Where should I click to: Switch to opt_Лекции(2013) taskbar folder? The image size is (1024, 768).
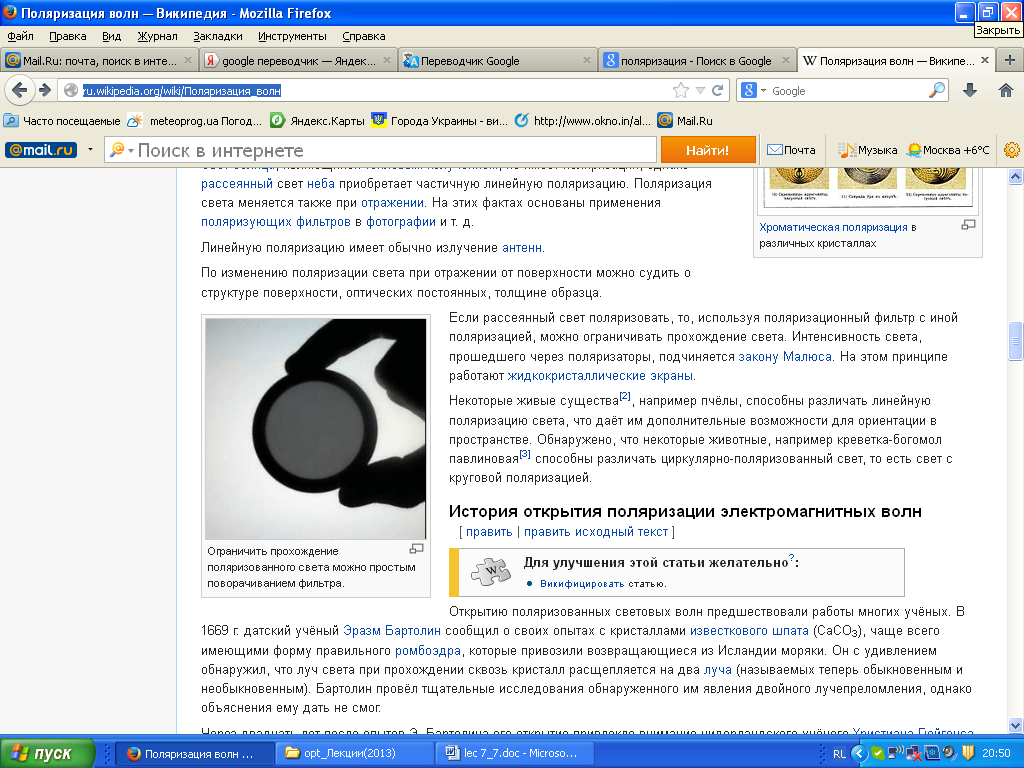pyautogui.click(x=354, y=754)
